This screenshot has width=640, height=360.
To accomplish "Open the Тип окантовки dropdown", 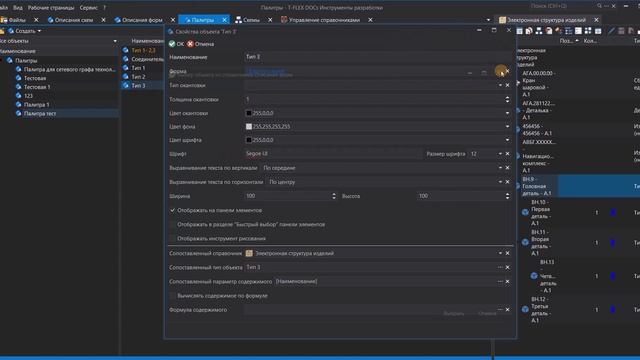I will pos(500,85).
